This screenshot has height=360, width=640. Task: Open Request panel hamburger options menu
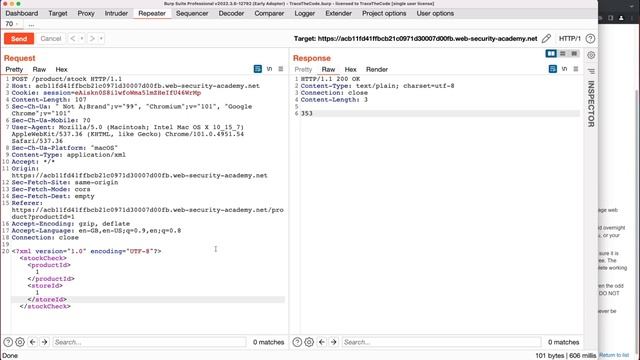pos(281,69)
